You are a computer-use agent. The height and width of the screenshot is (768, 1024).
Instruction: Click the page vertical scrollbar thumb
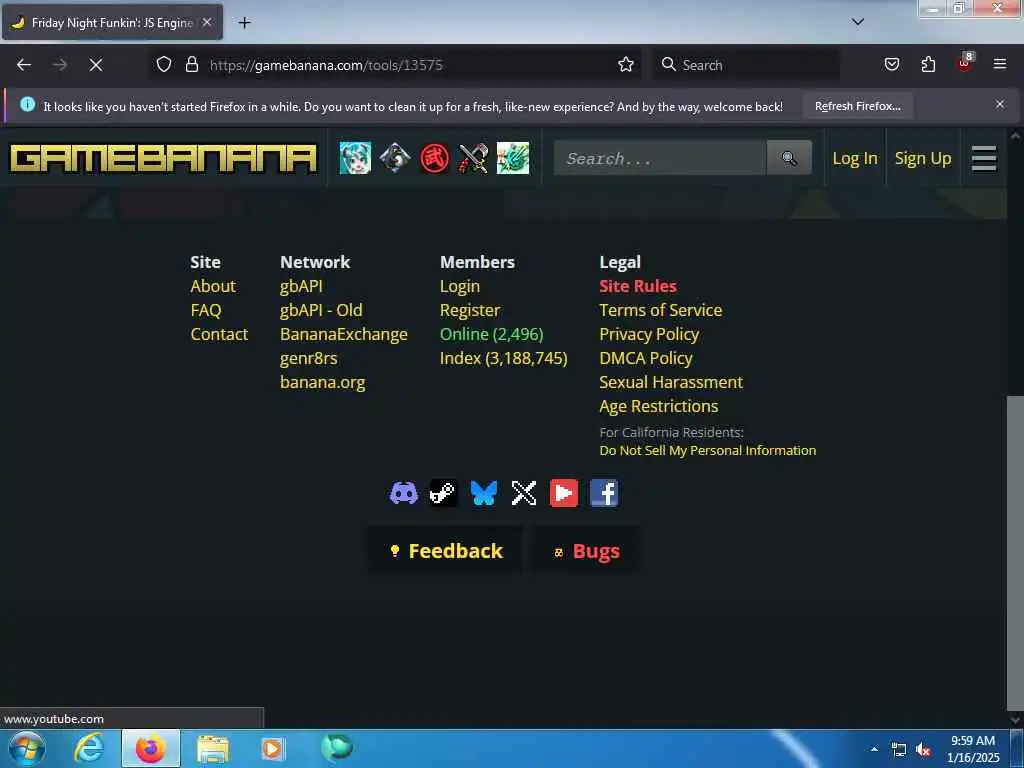[1015, 552]
